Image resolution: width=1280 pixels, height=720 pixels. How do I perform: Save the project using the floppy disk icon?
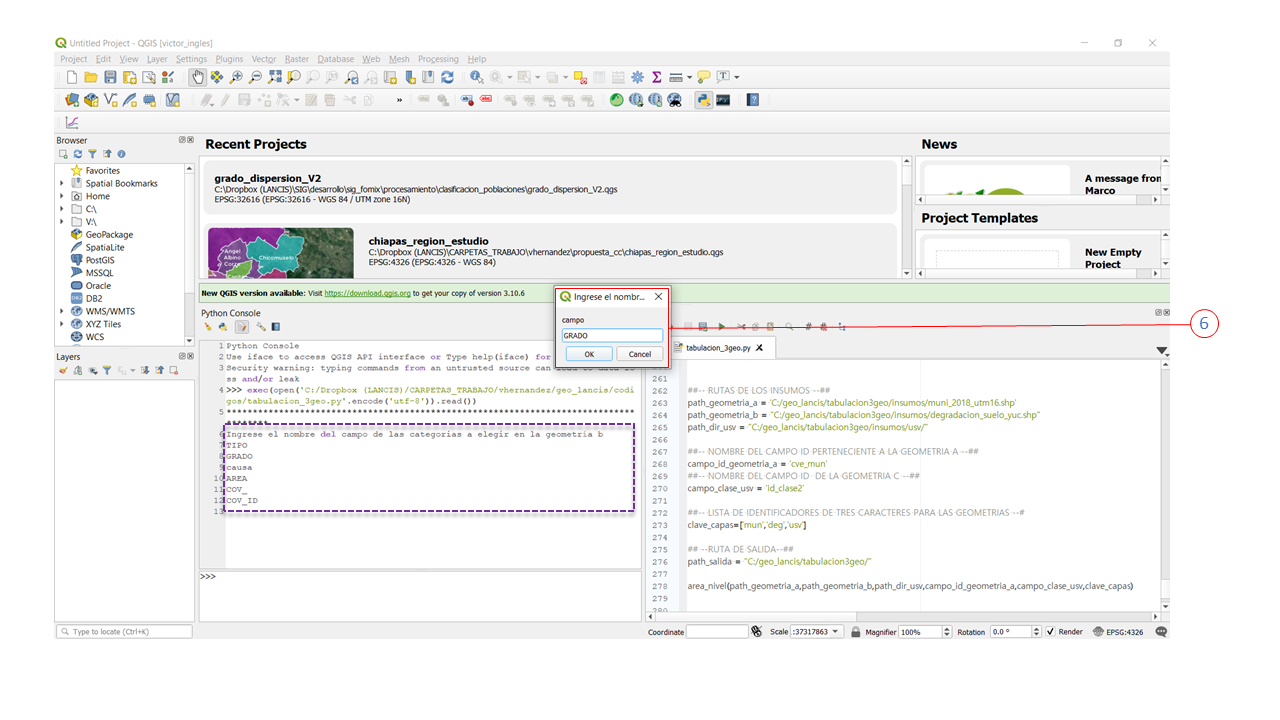click(x=110, y=77)
